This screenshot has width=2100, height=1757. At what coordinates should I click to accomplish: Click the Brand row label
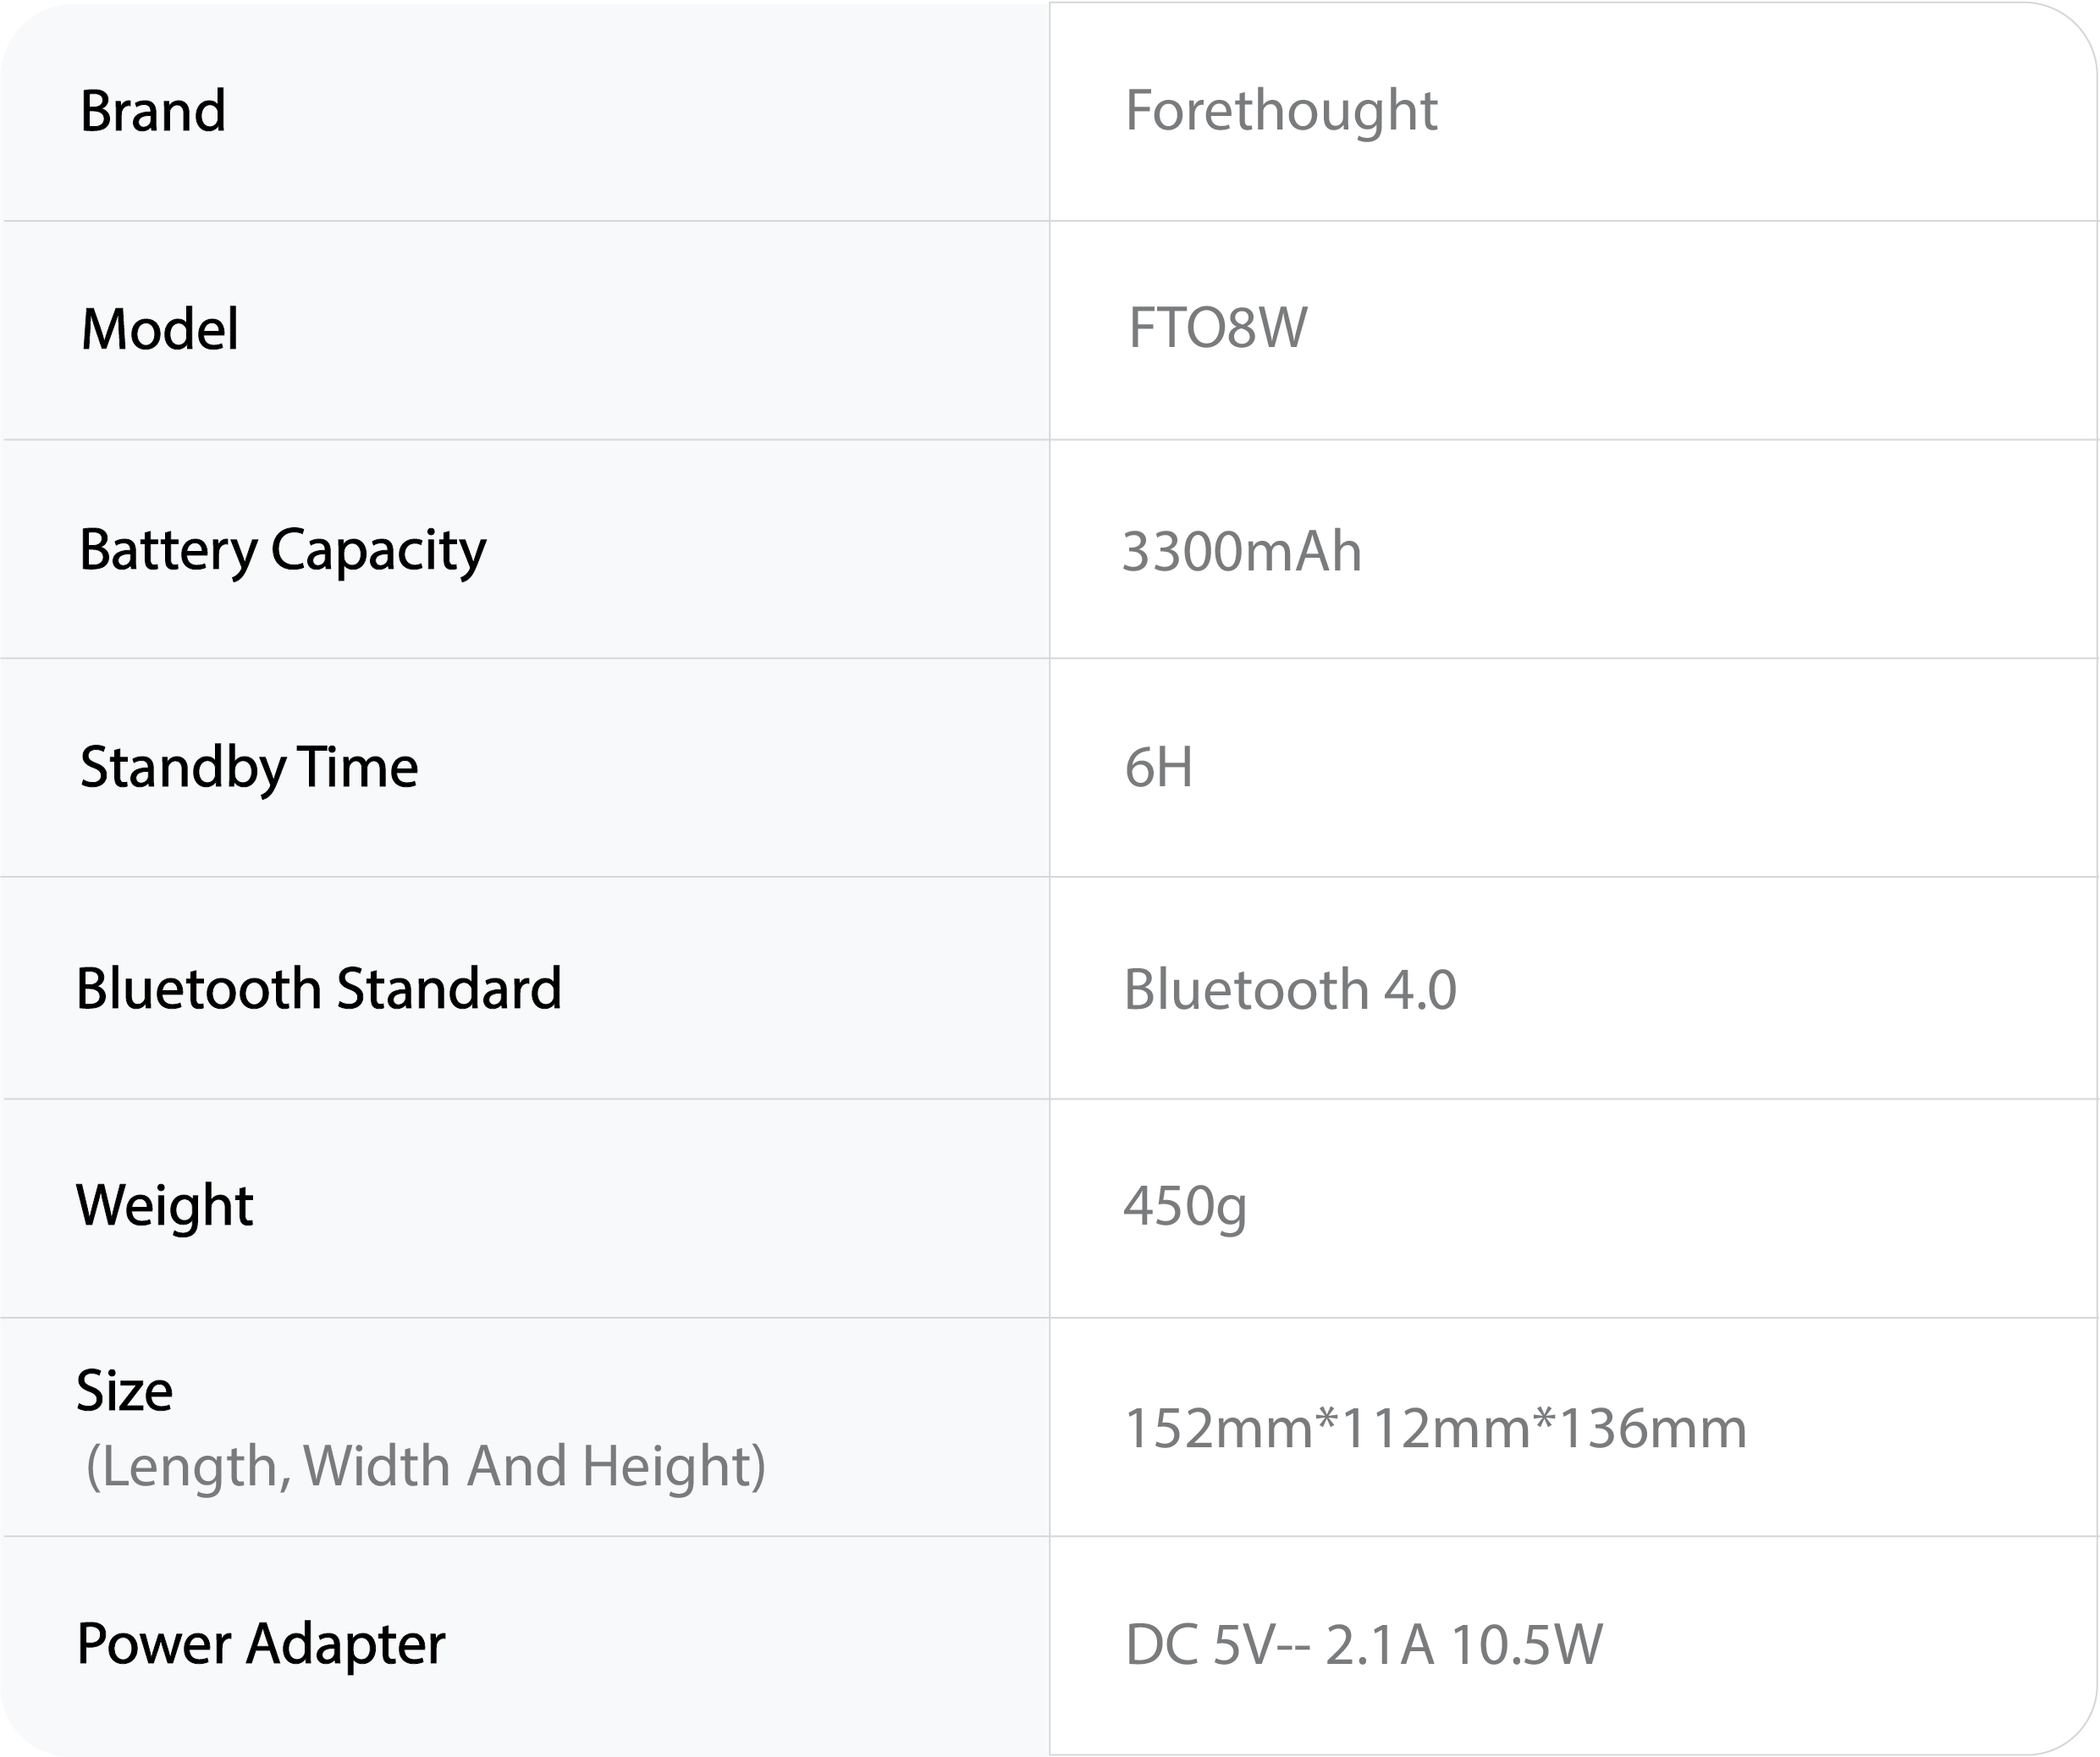coord(153,110)
